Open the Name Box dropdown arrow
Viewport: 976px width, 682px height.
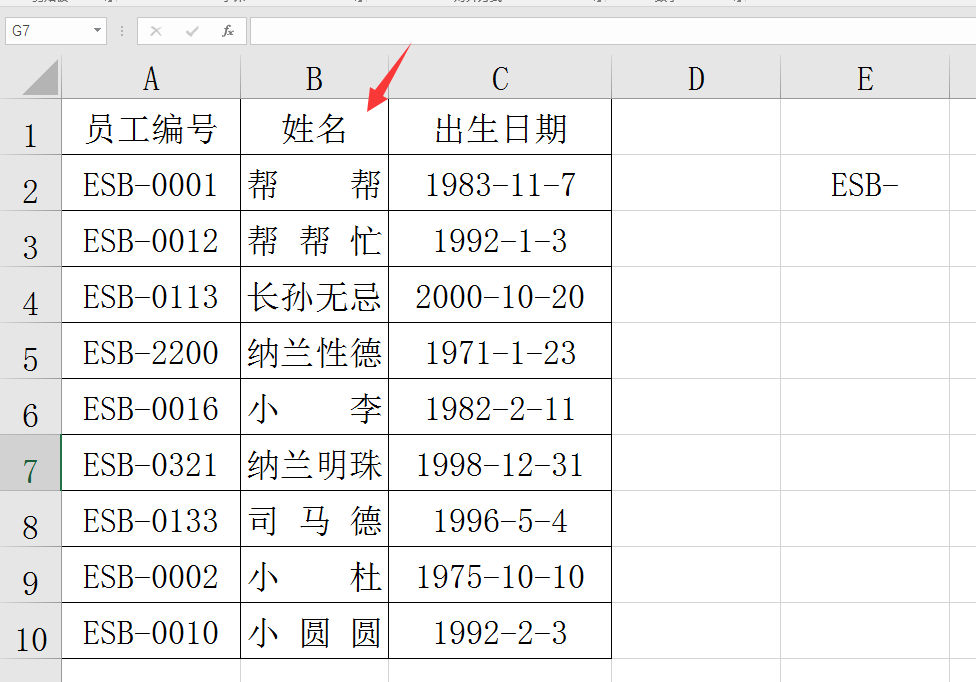point(97,31)
